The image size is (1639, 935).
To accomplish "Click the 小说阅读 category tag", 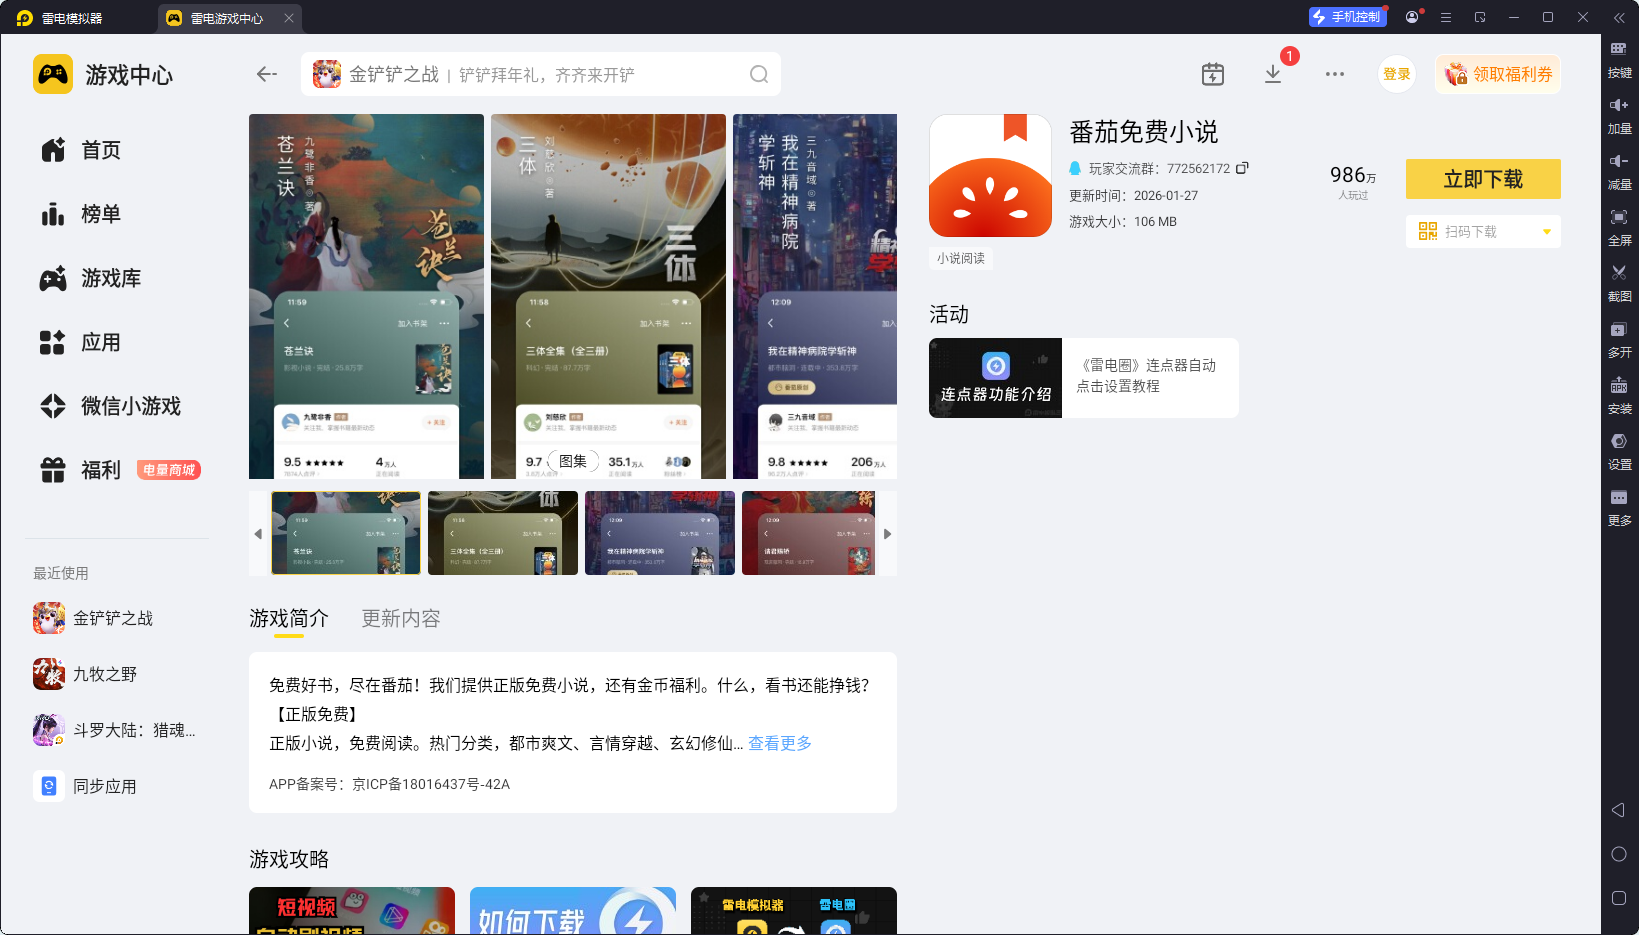I will point(961,258).
